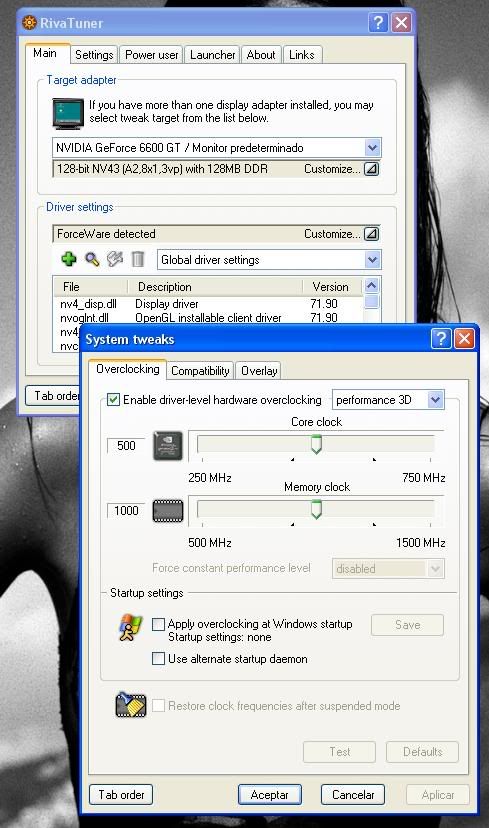Open the About tab

261,55
